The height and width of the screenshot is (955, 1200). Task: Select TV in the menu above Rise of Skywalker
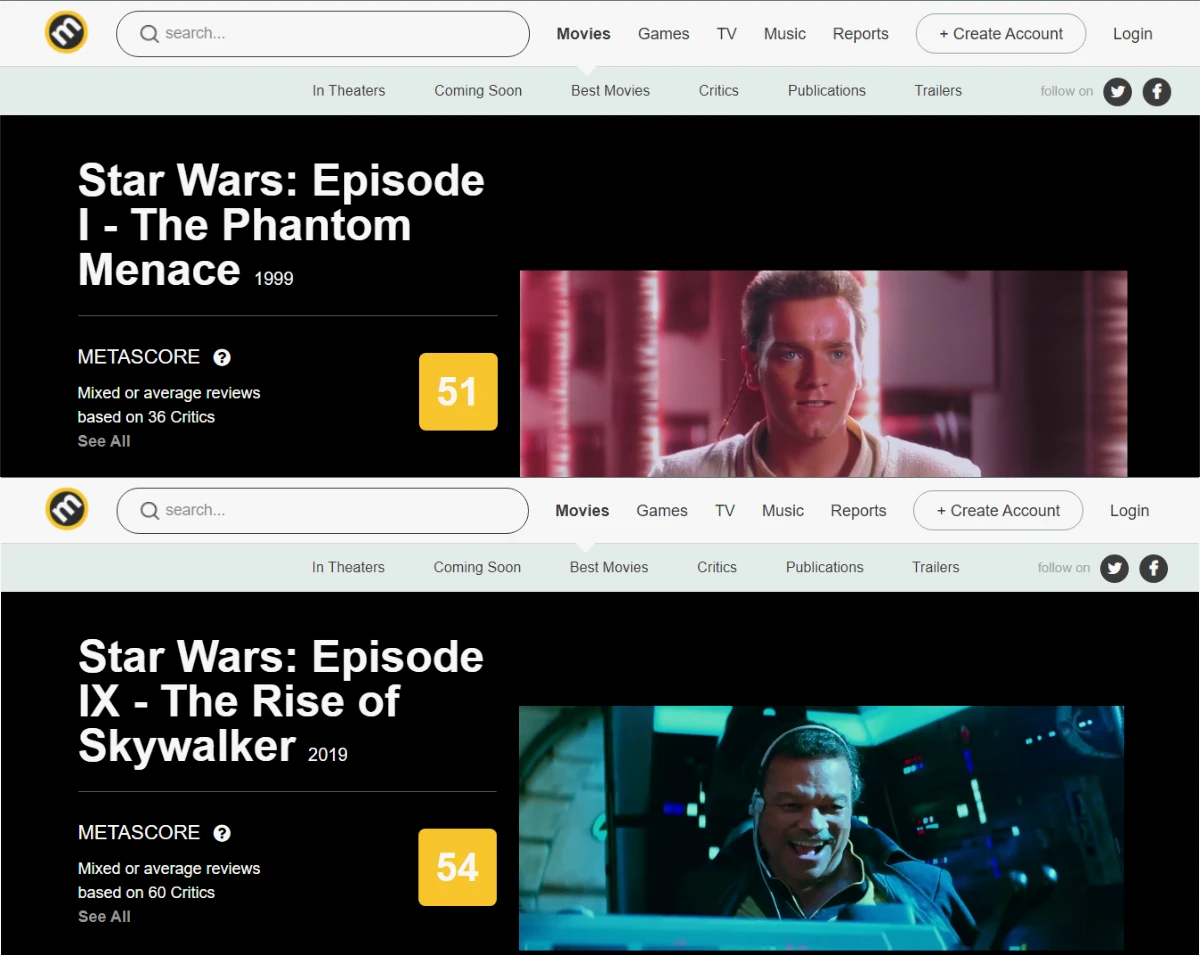coord(725,511)
